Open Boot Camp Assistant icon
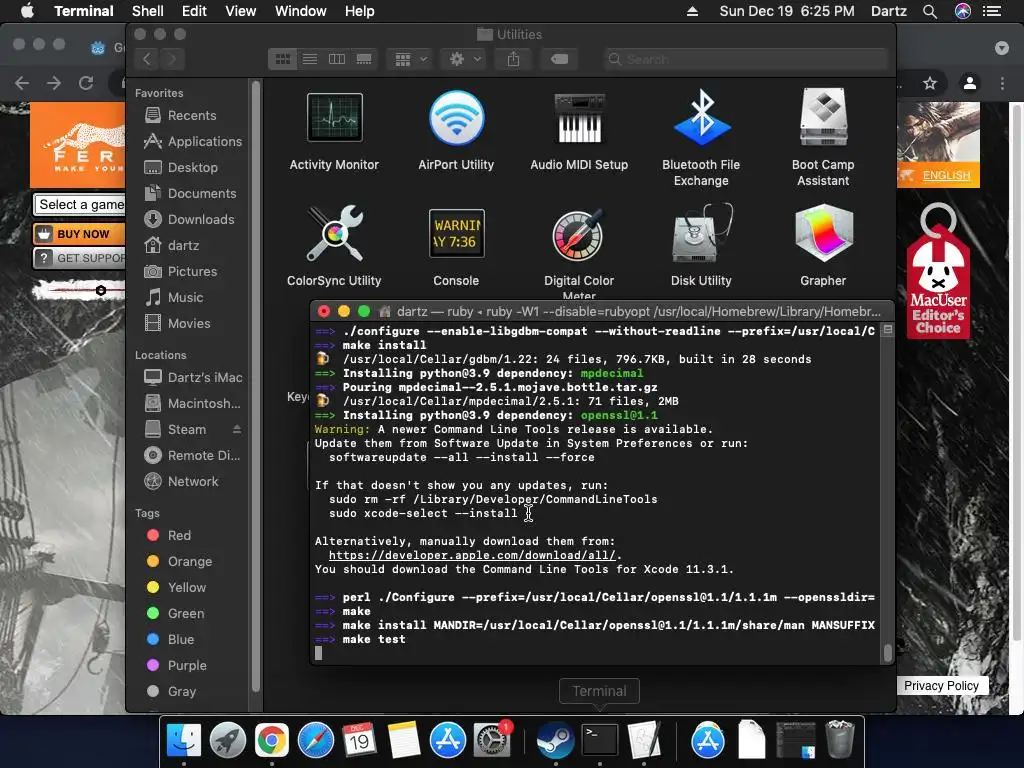This screenshot has height=768, width=1024. click(824, 118)
